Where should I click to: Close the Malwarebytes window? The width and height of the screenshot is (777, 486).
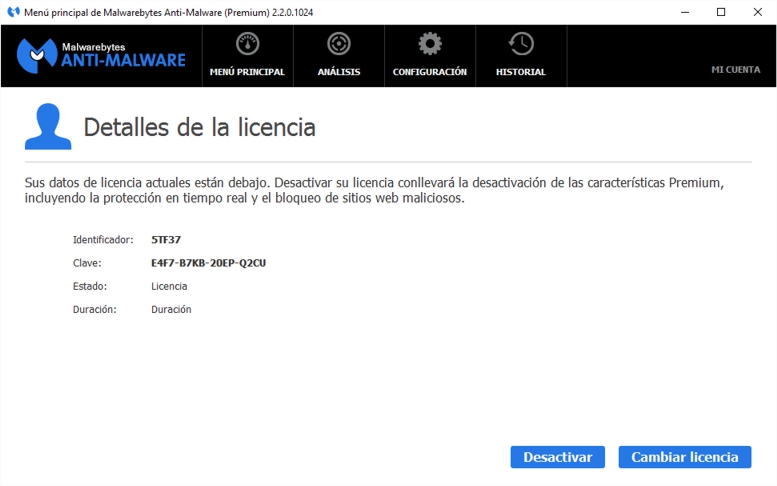pyautogui.click(x=758, y=12)
